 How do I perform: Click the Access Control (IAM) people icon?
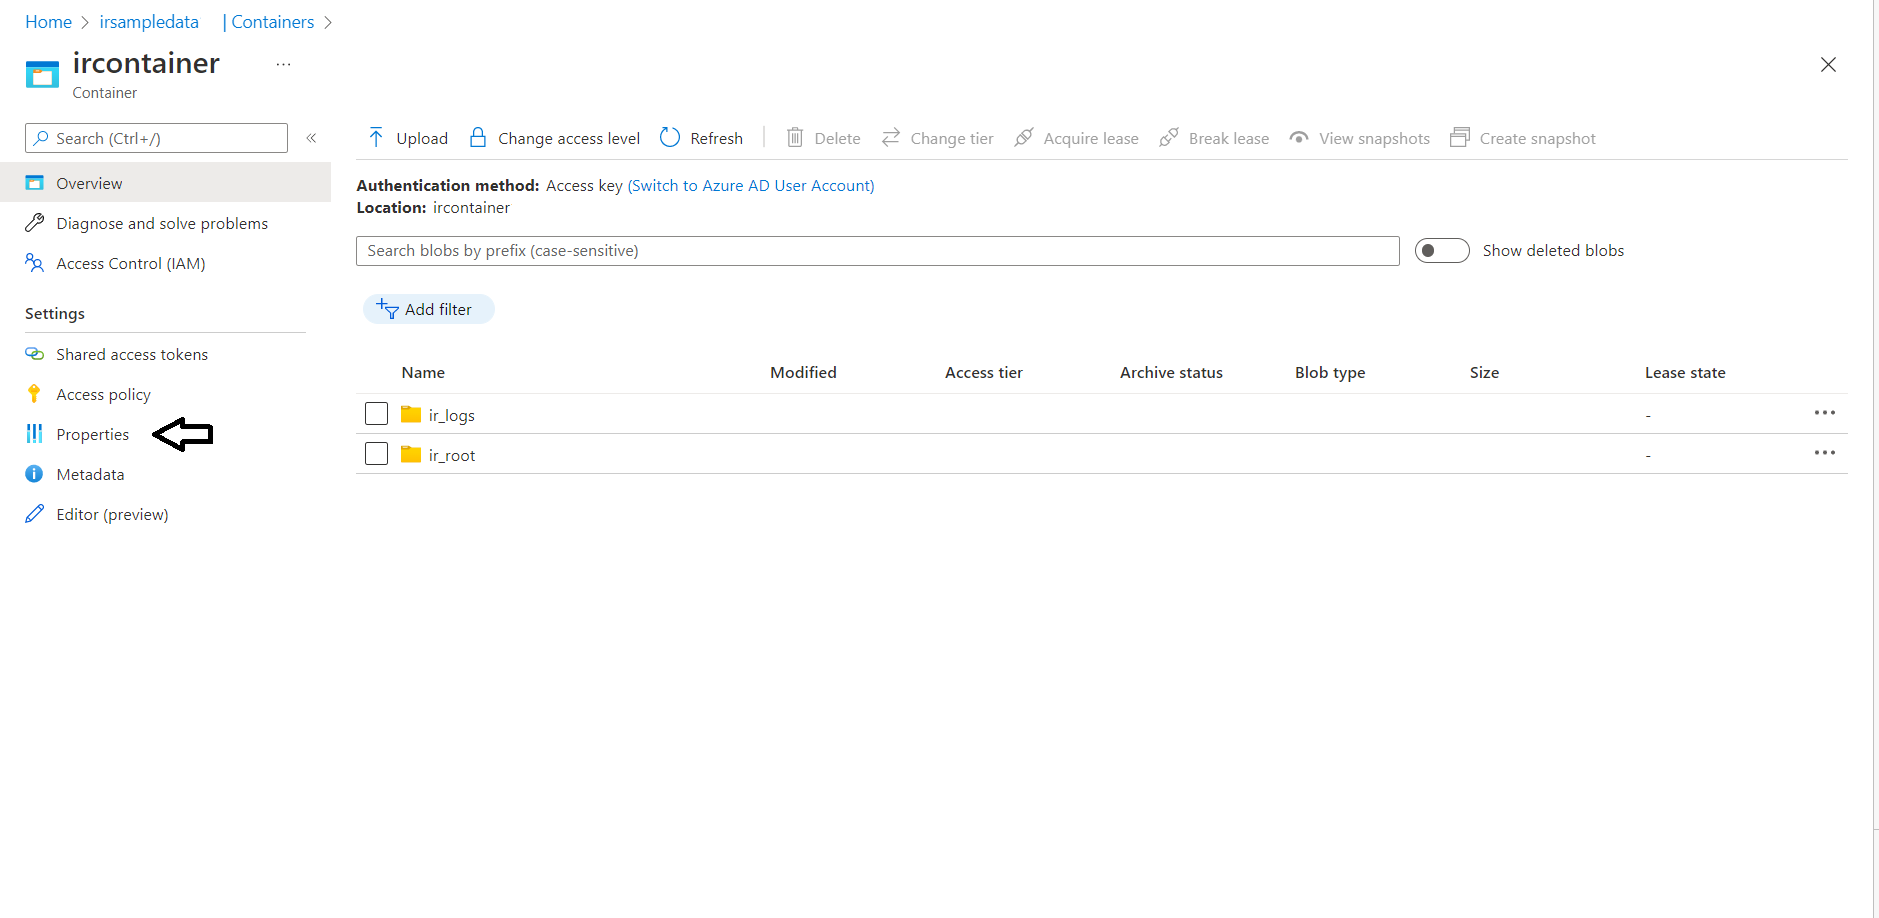[35, 263]
